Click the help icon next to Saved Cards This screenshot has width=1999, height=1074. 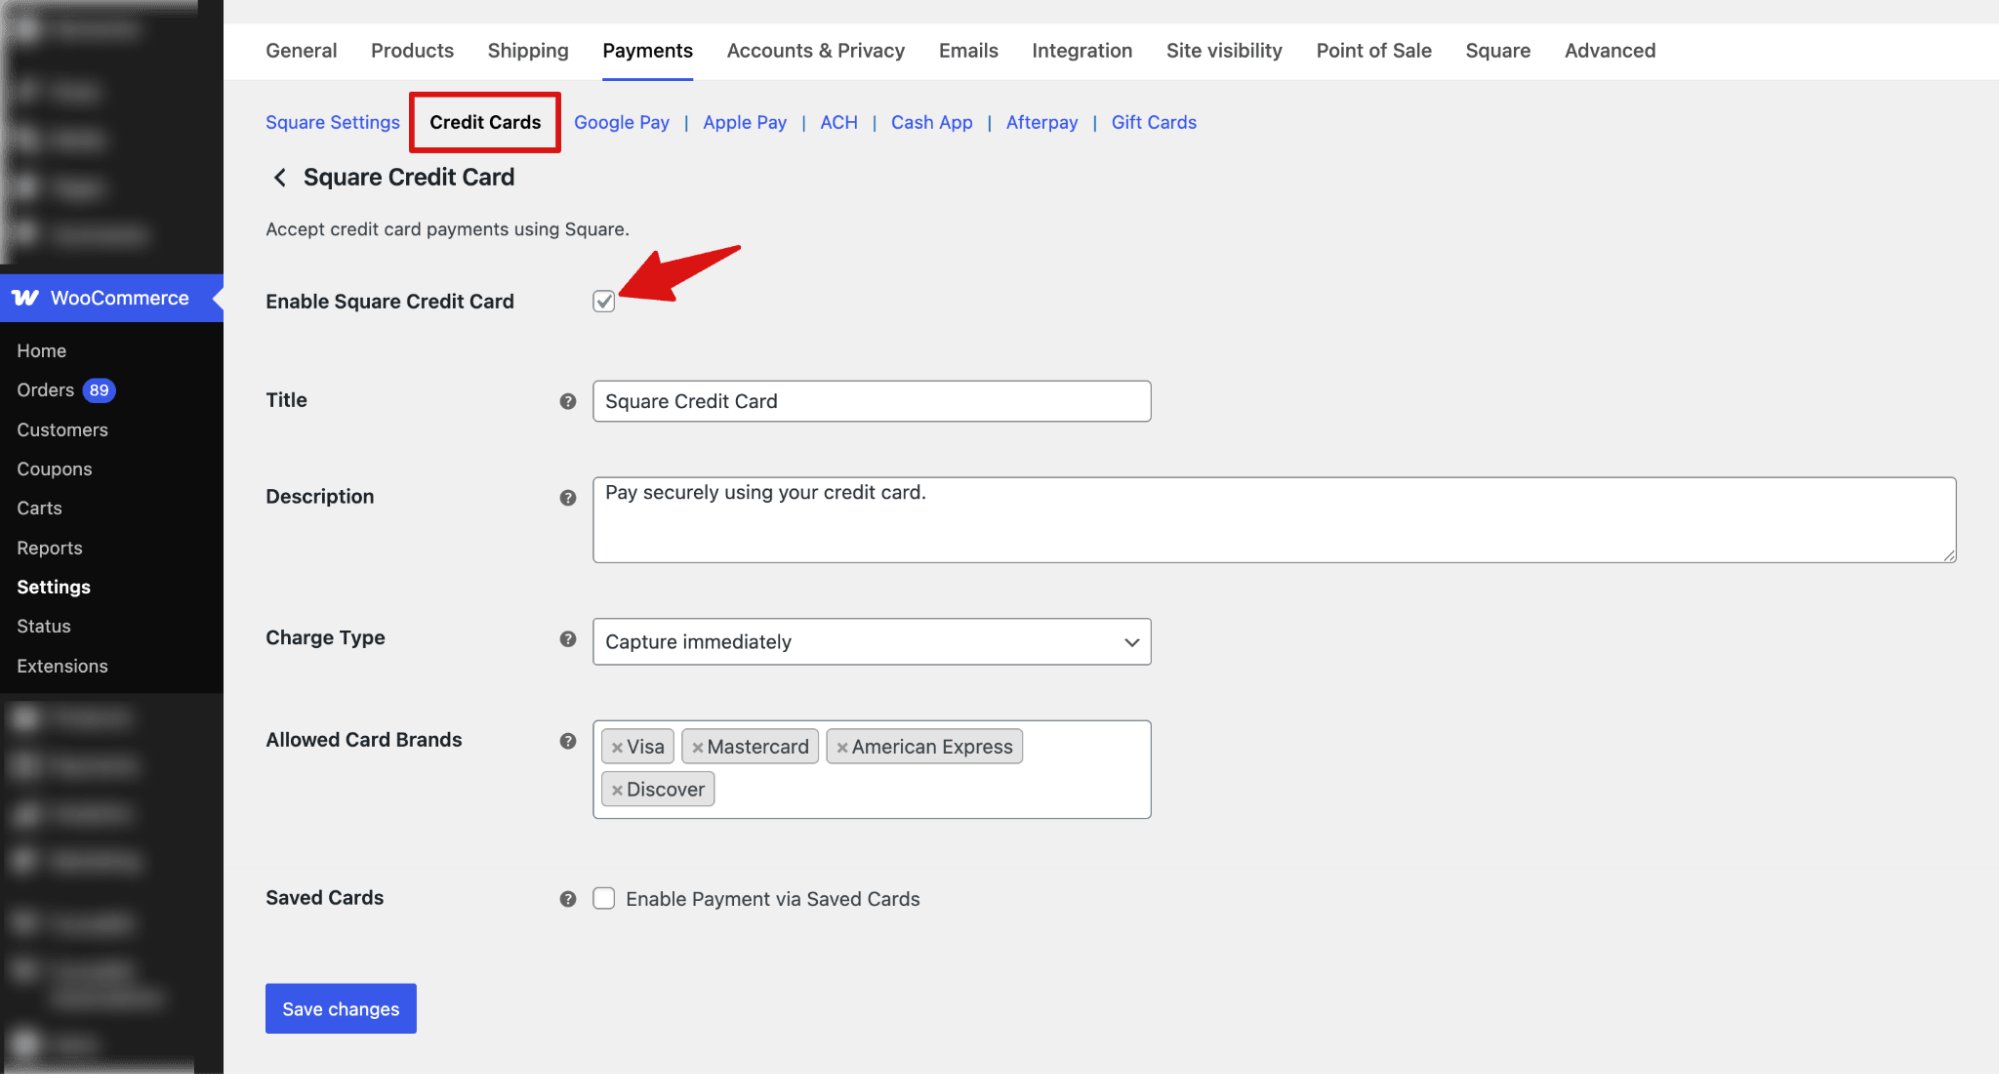tap(568, 899)
